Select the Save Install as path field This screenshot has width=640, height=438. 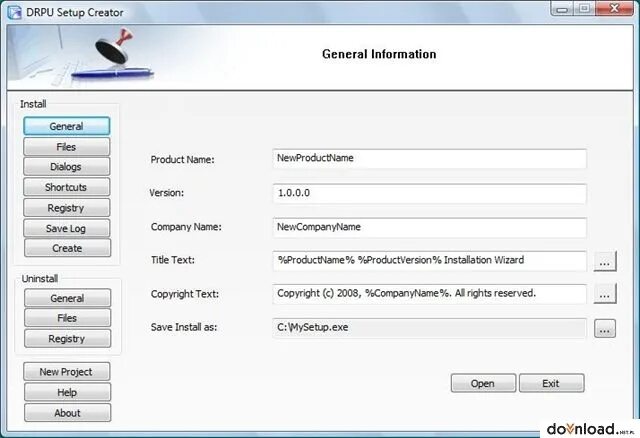[x=429, y=328]
